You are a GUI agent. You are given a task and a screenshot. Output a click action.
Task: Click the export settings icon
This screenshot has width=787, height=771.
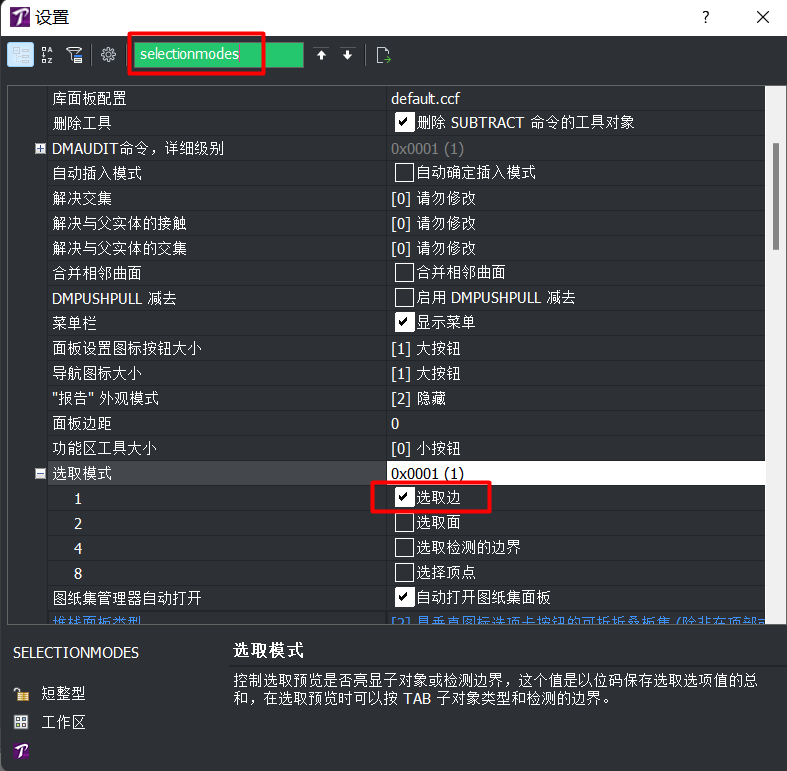coord(383,55)
